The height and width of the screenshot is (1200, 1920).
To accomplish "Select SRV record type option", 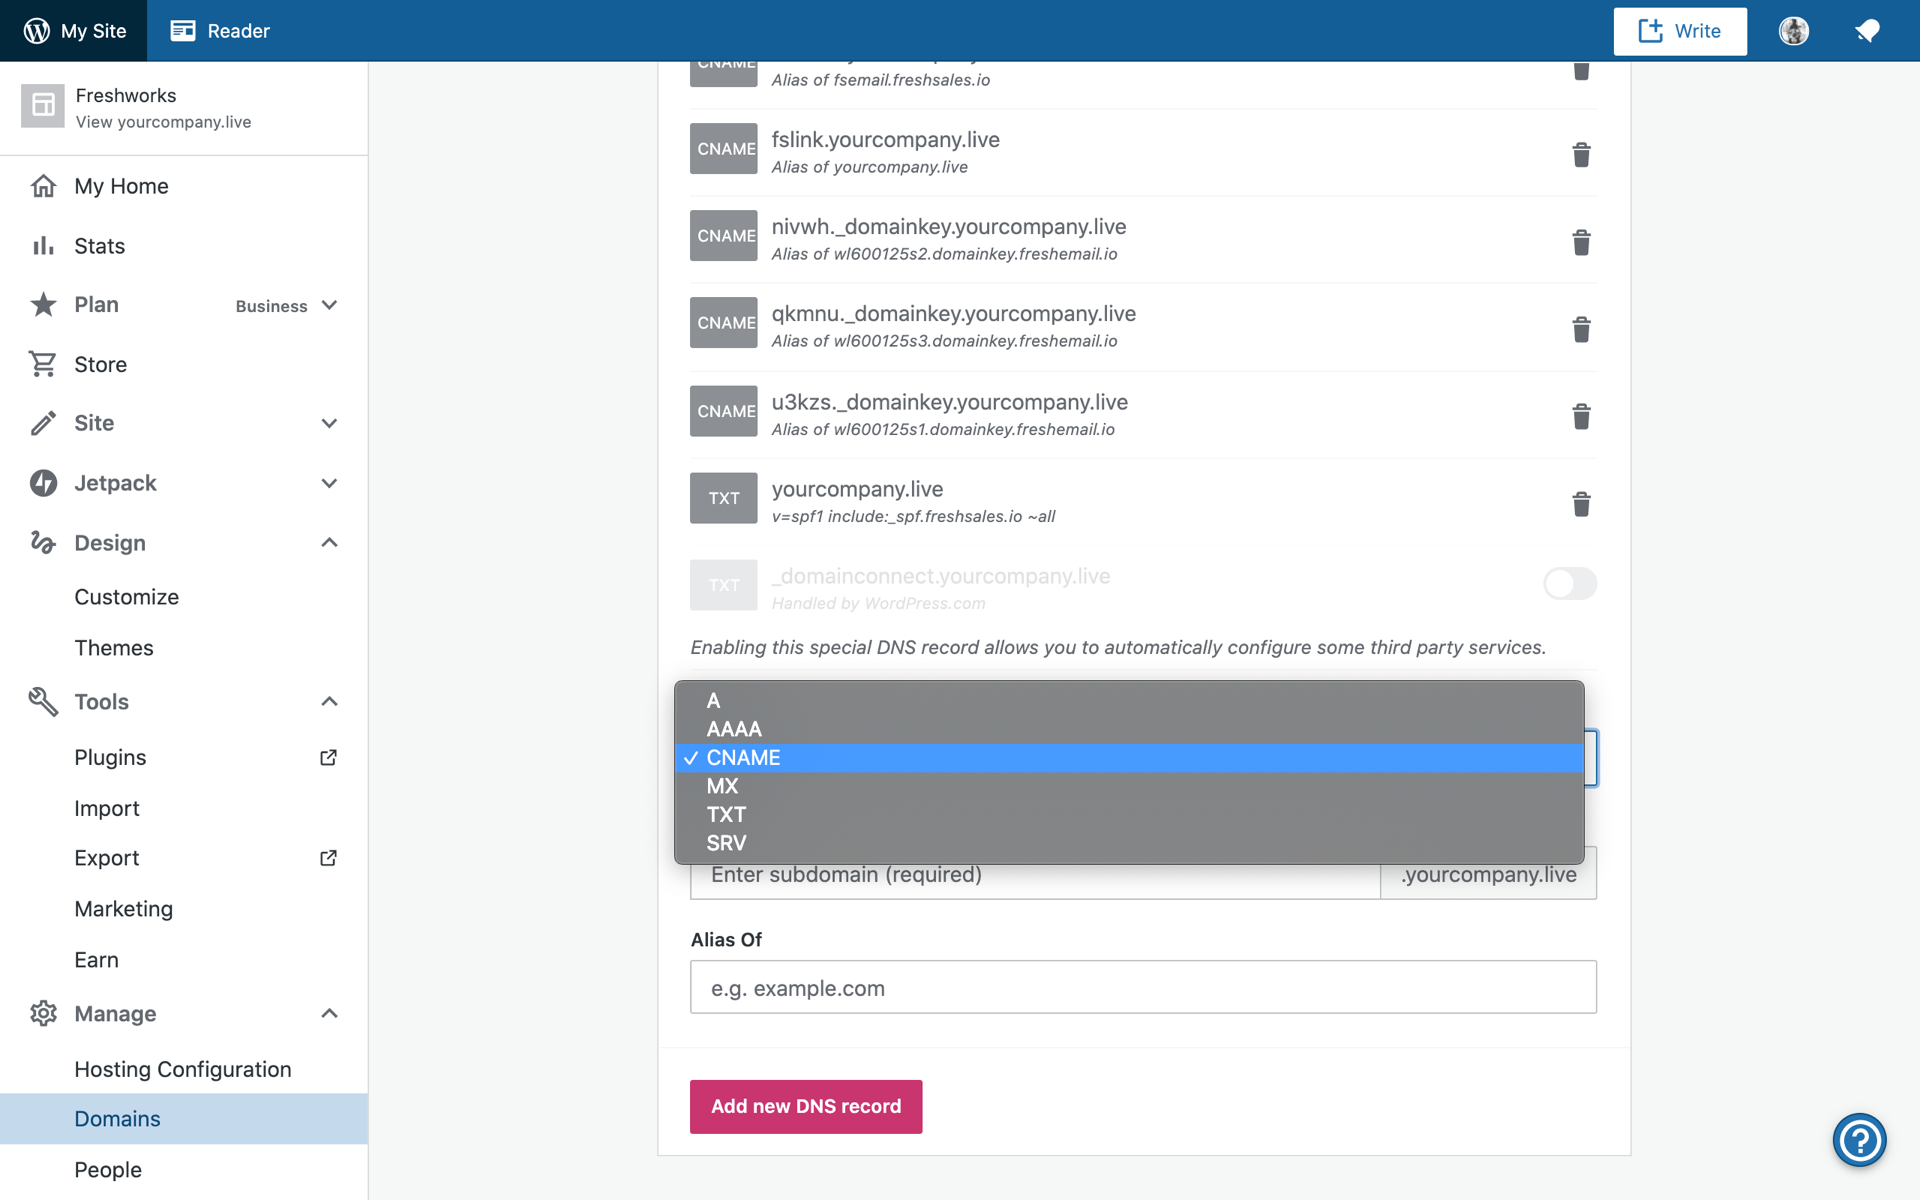I will (x=727, y=843).
